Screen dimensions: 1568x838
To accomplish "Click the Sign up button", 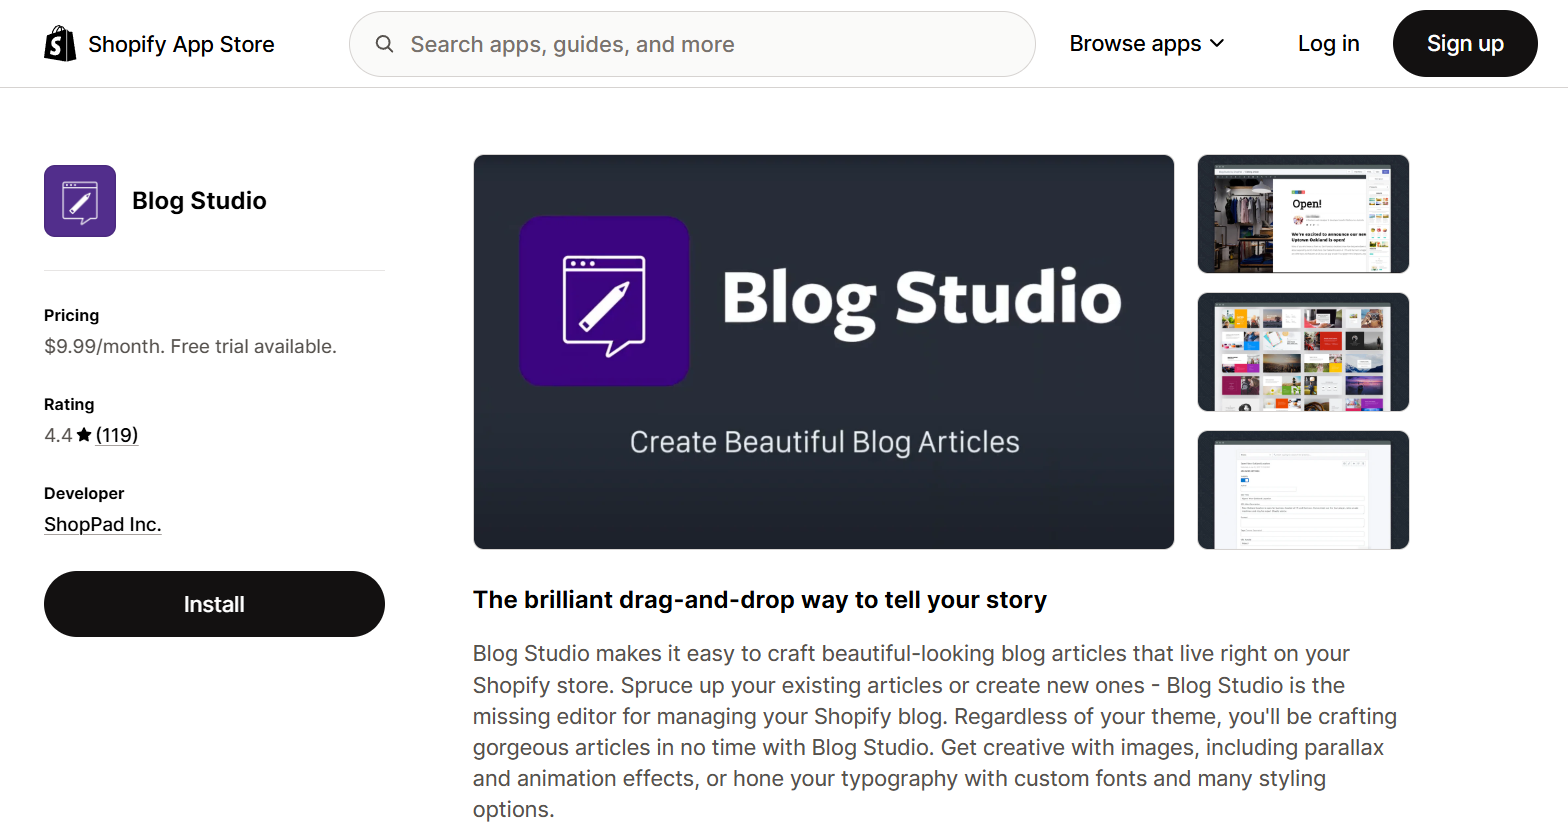I will 1465,44.
